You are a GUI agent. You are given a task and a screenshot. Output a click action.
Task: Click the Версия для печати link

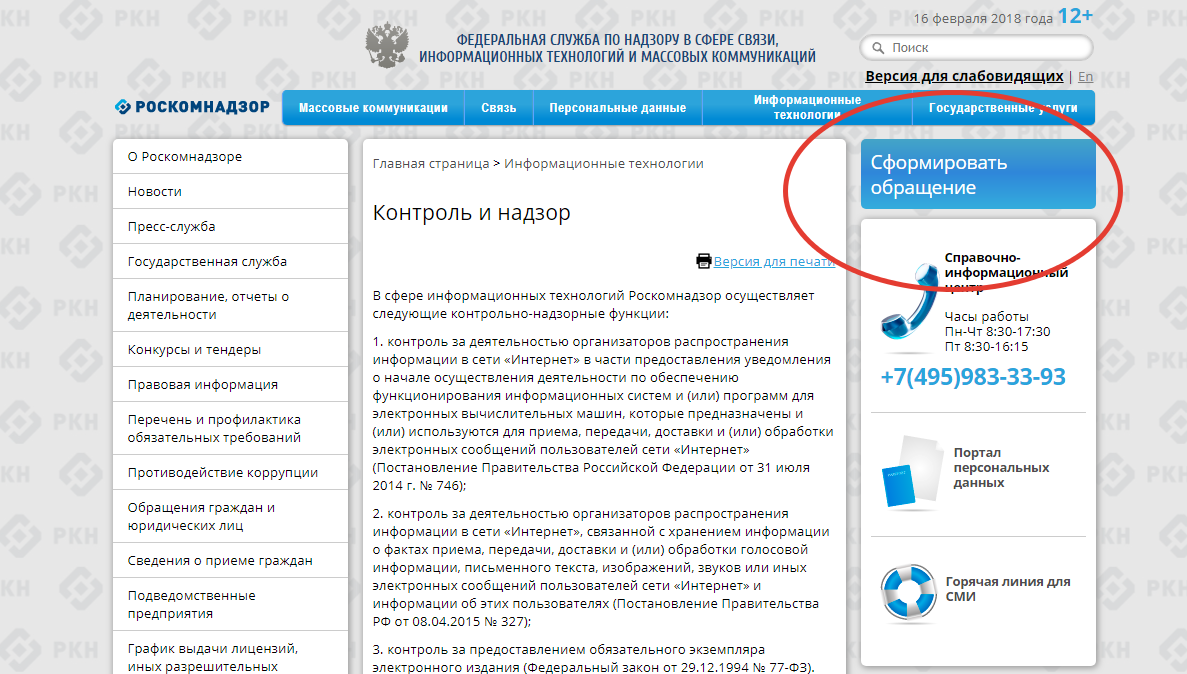[x=774, y=261]
